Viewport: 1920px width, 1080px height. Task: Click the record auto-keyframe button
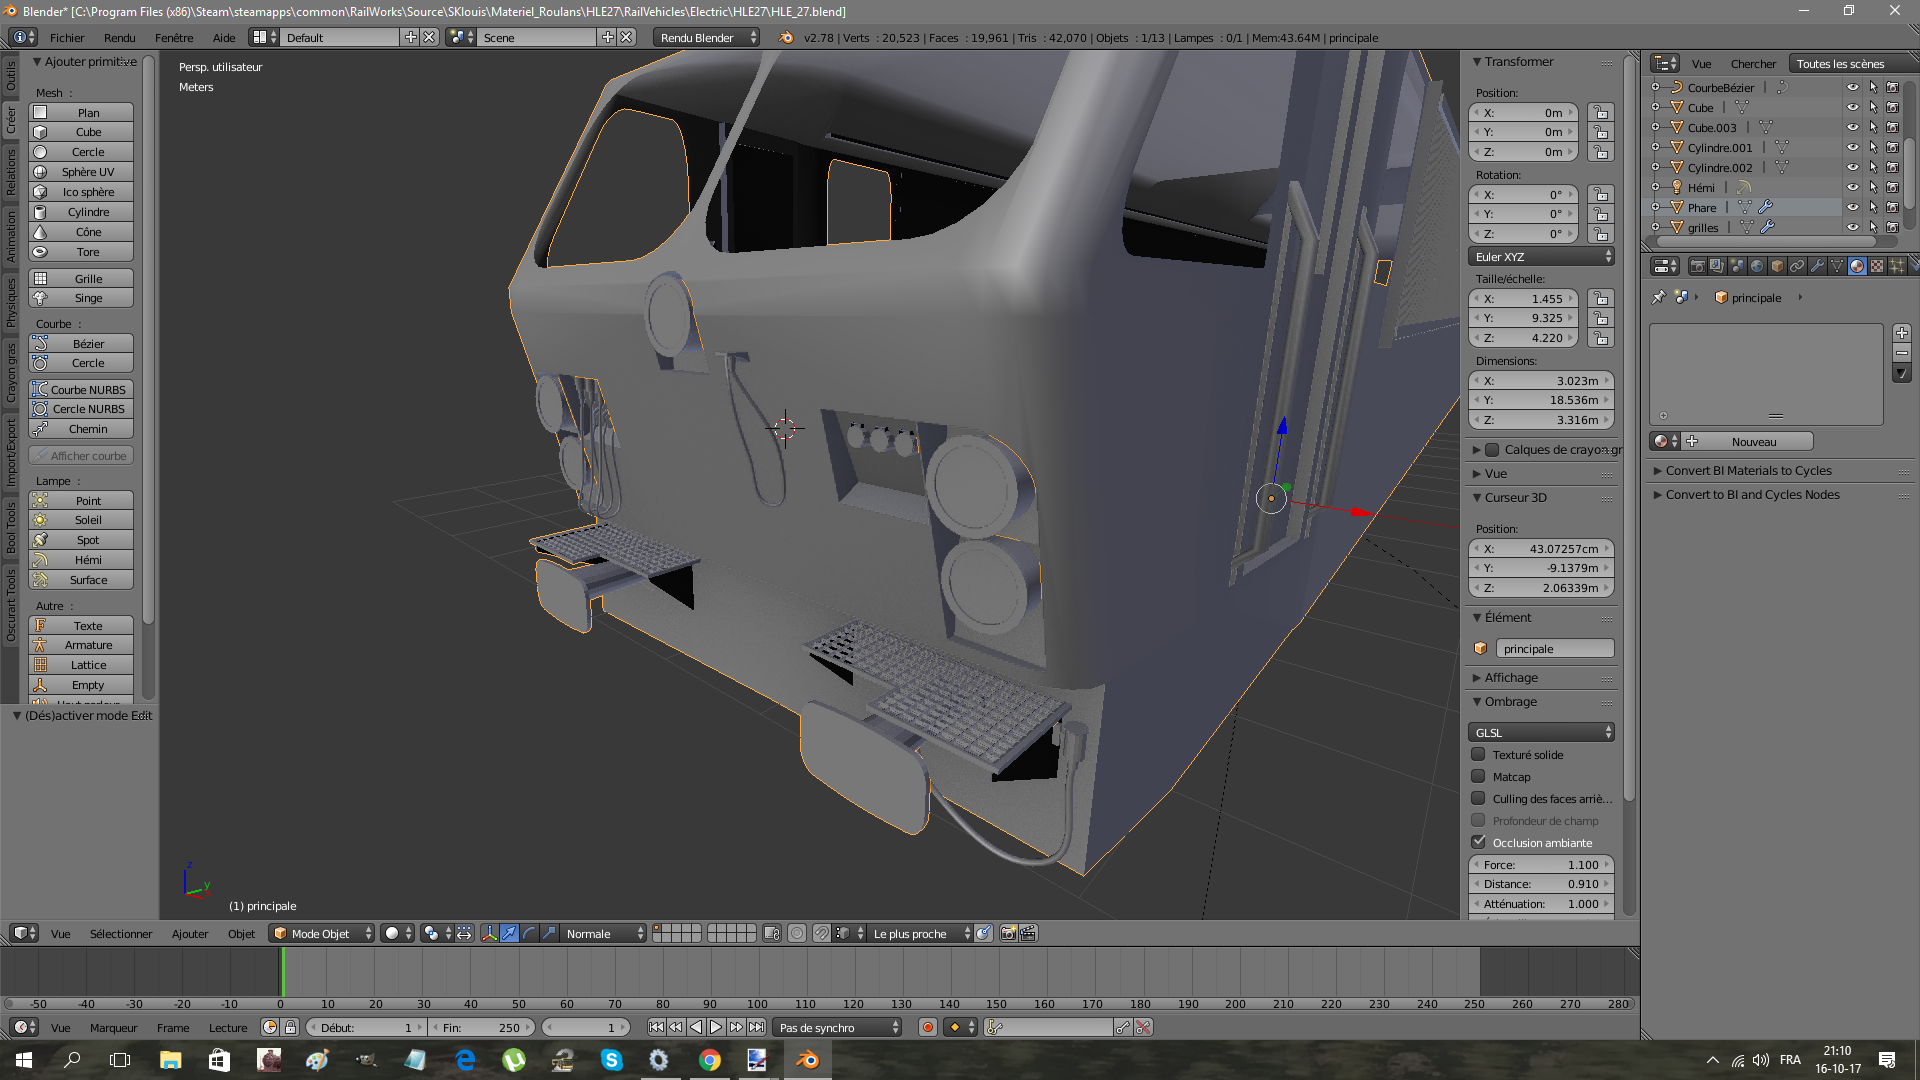[927, 1027]
